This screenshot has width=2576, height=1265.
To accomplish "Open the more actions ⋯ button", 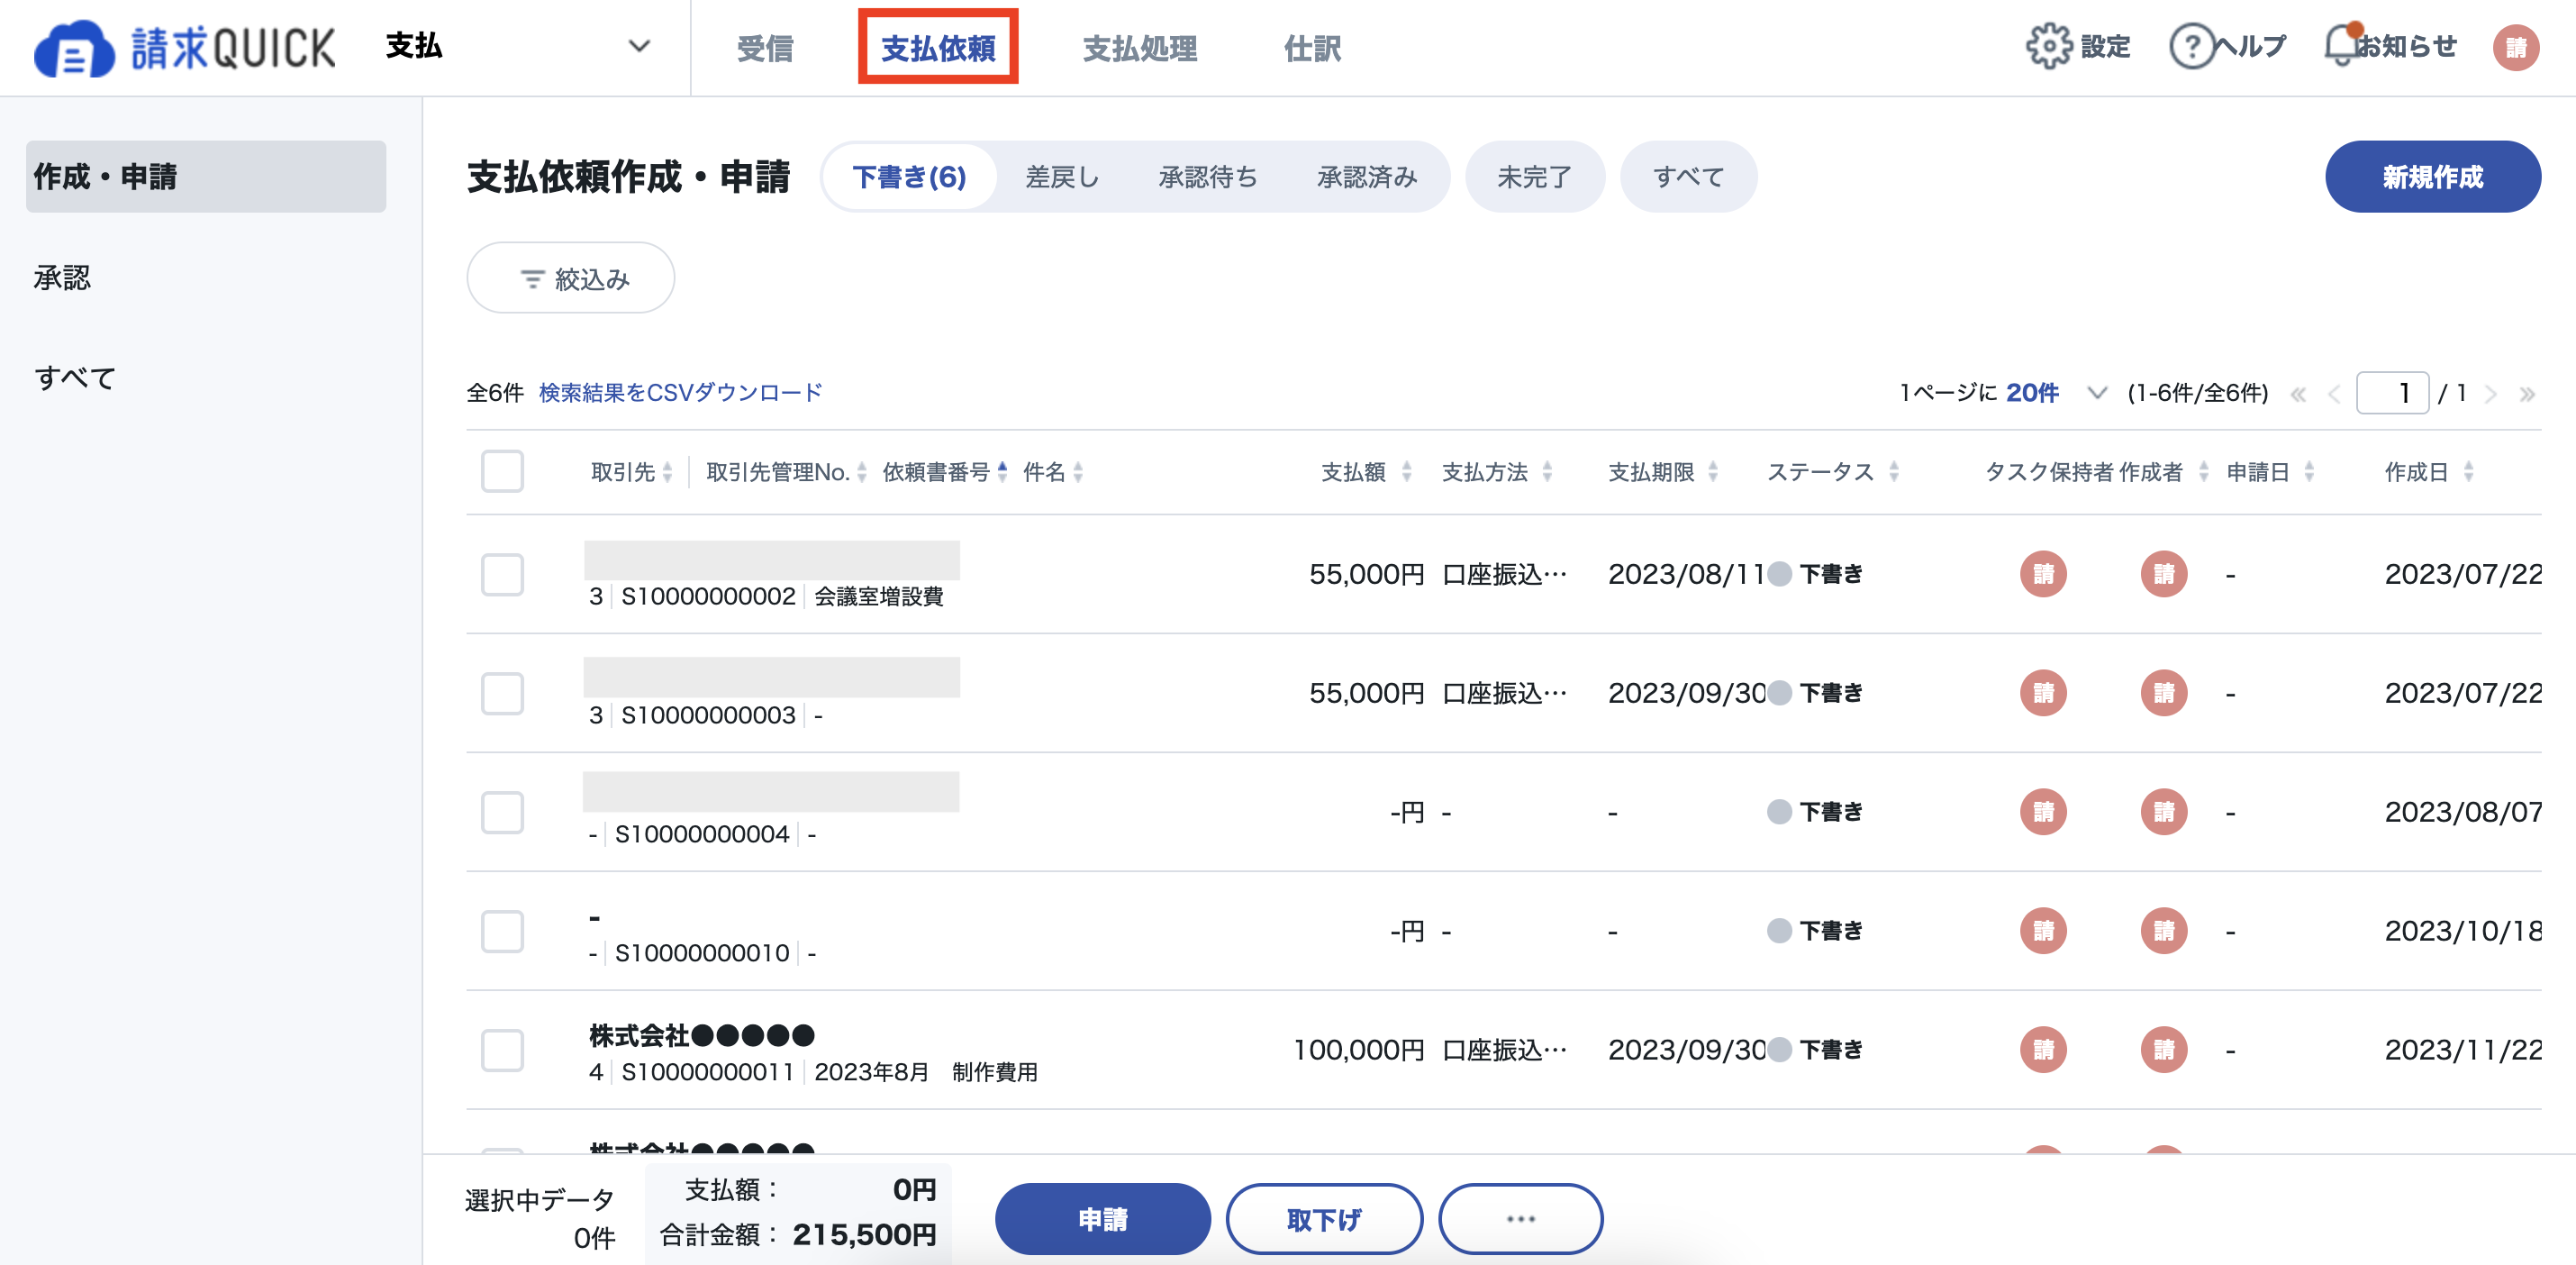I will (1520, 1219).
